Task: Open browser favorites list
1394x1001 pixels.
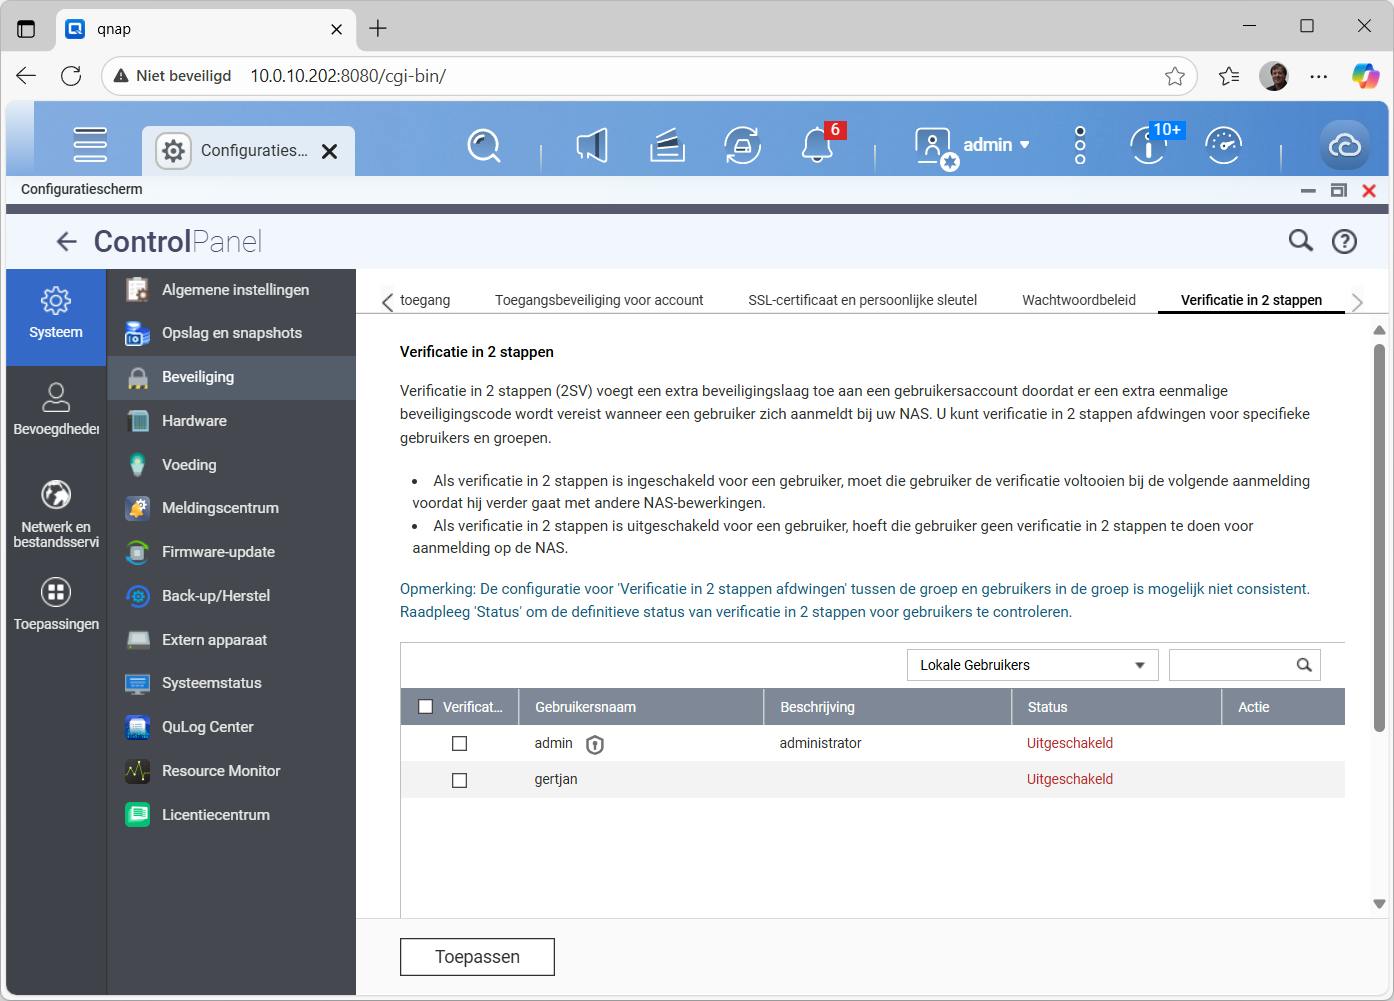Action: 1229,76
